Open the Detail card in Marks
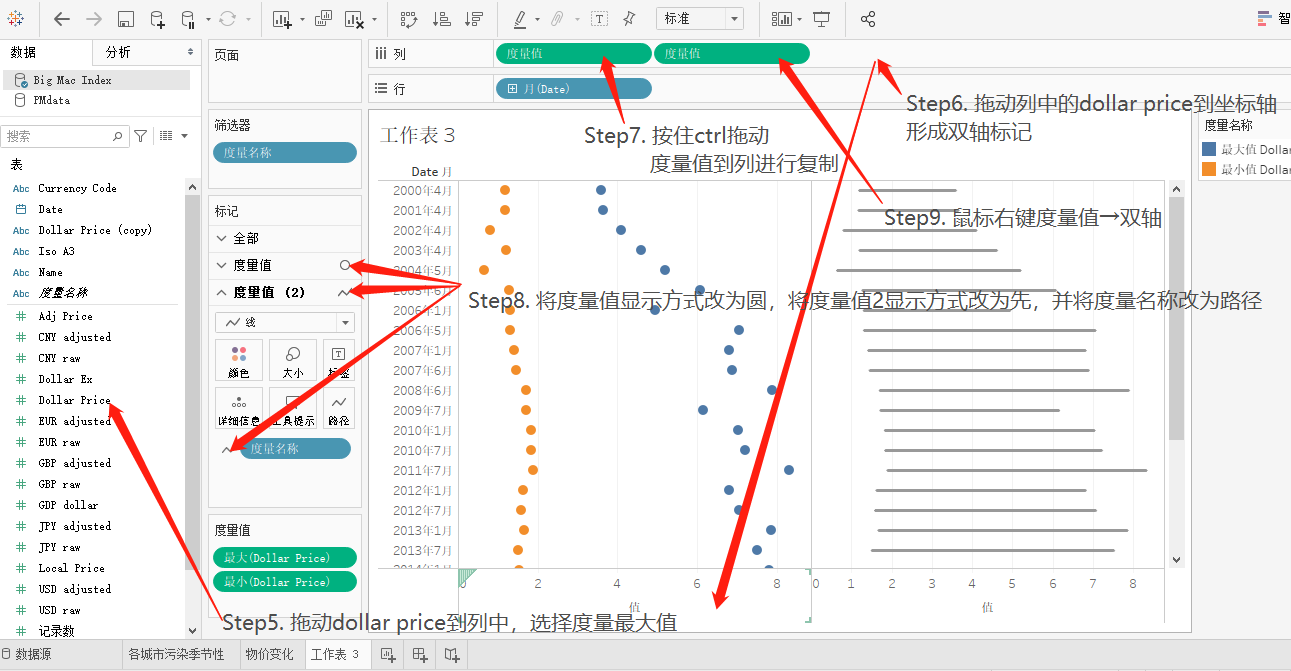1291x671 pixels. pyautogui.click(x=238, y=408)
